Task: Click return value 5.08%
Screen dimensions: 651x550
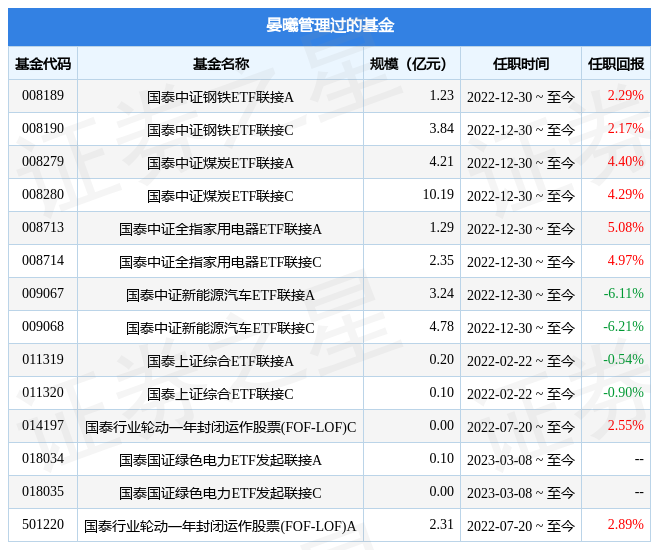Action: pyautogui.click(x=625, y=227)
